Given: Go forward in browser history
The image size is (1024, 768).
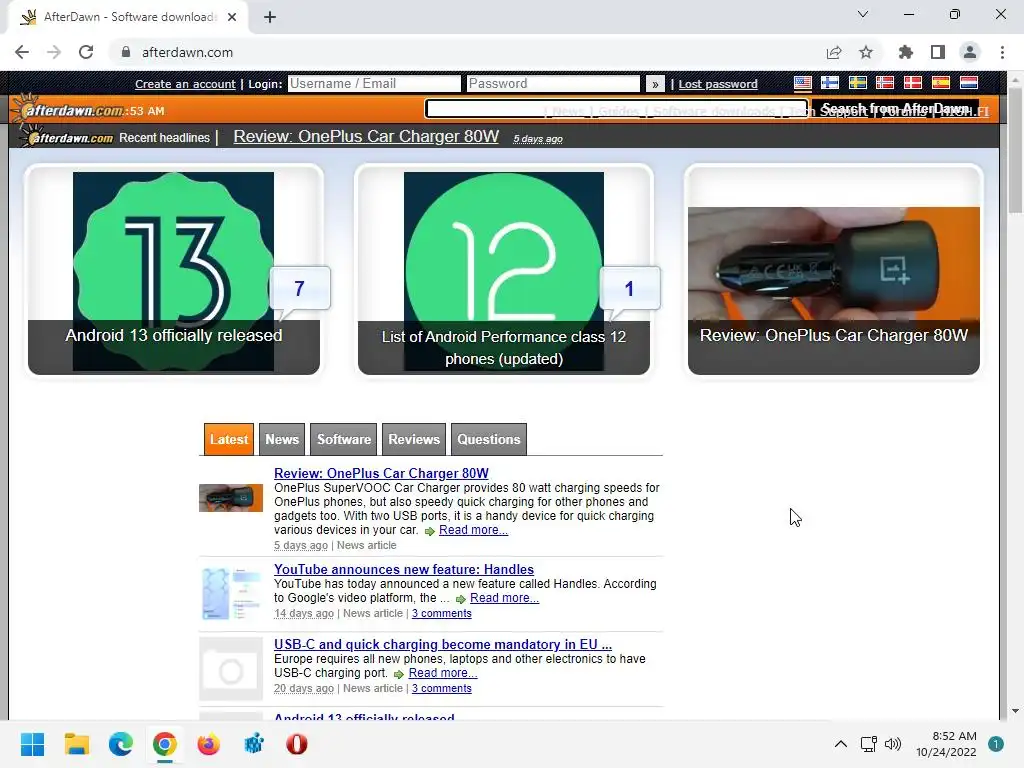Looking at the screenshot, I should tap(54, 52).
